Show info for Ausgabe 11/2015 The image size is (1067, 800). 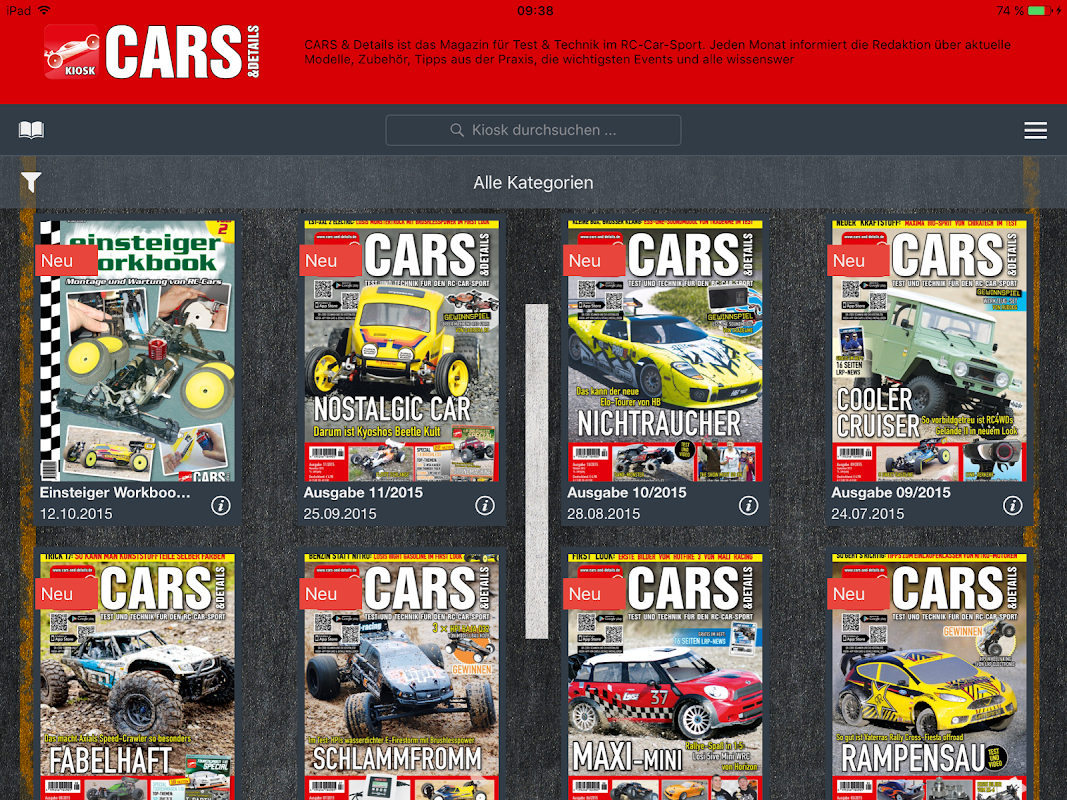[x=485, y=505]
